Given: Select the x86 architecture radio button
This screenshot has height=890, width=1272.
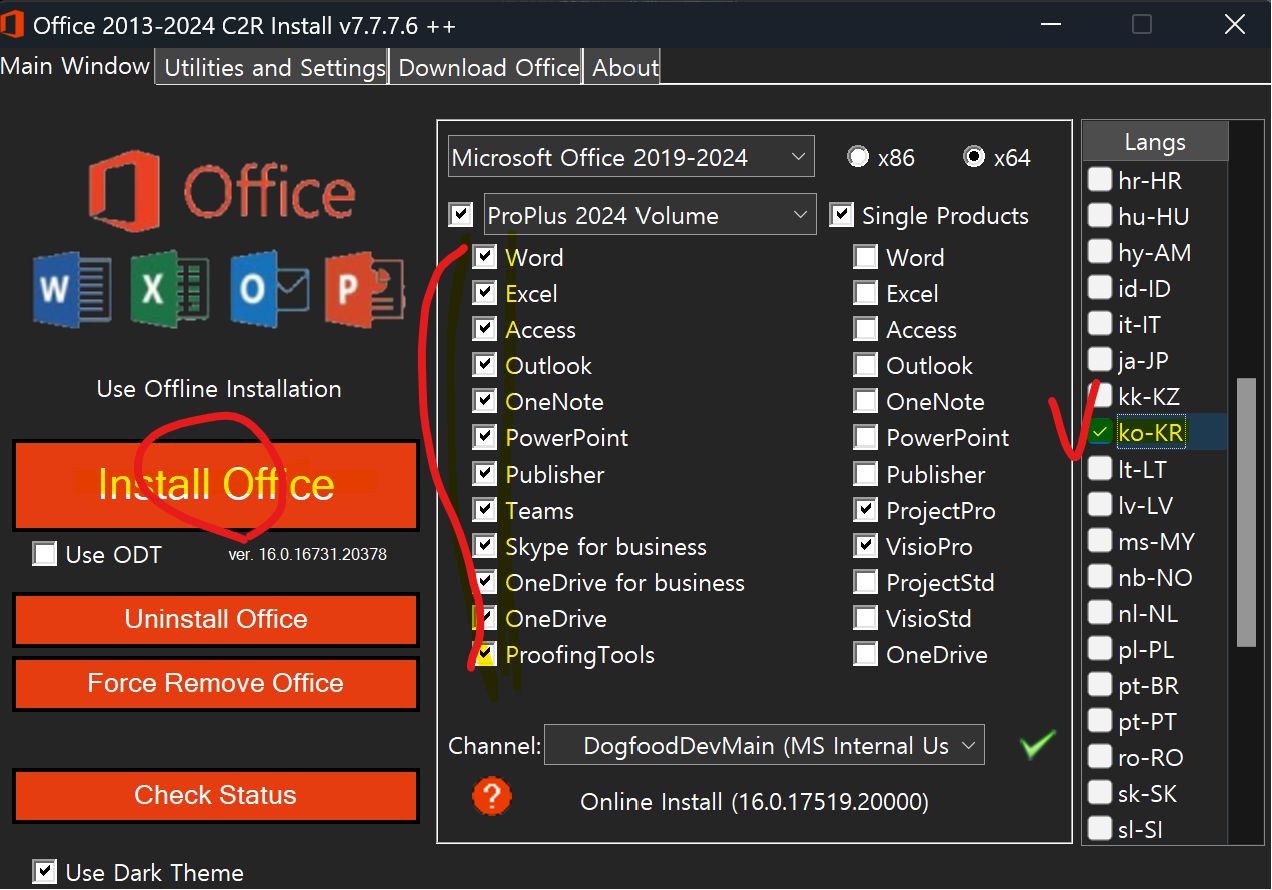Looking at the screenshot, I should (x=858, y=157).
